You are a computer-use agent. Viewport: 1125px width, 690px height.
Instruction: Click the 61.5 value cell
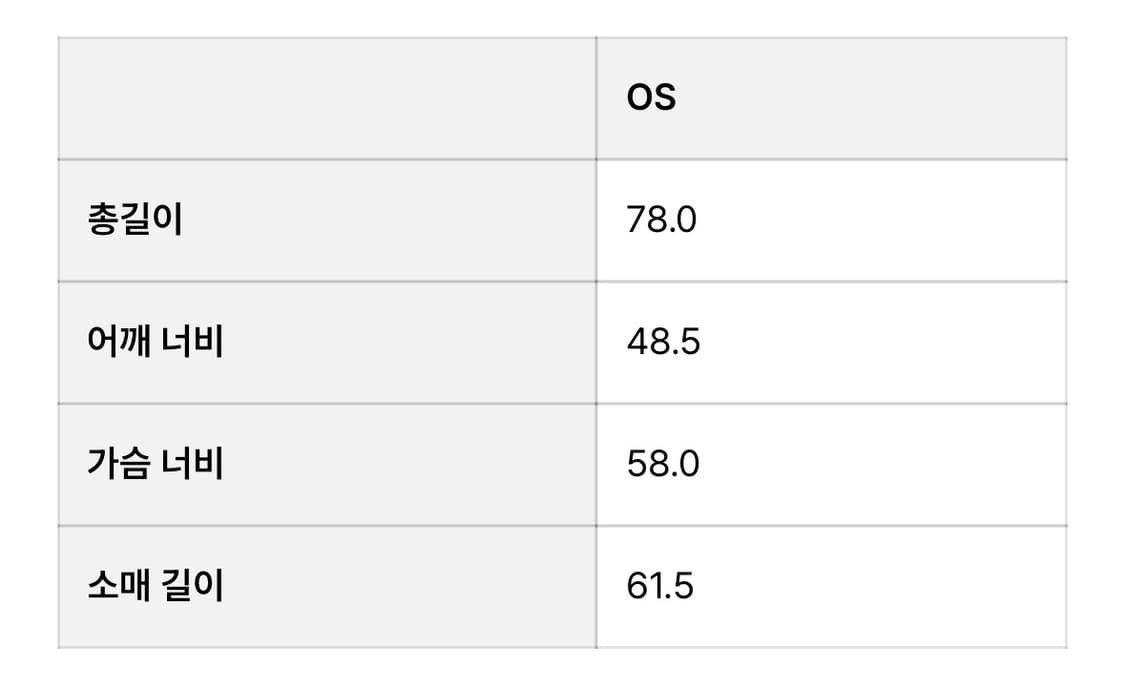(x=660, y=586)
